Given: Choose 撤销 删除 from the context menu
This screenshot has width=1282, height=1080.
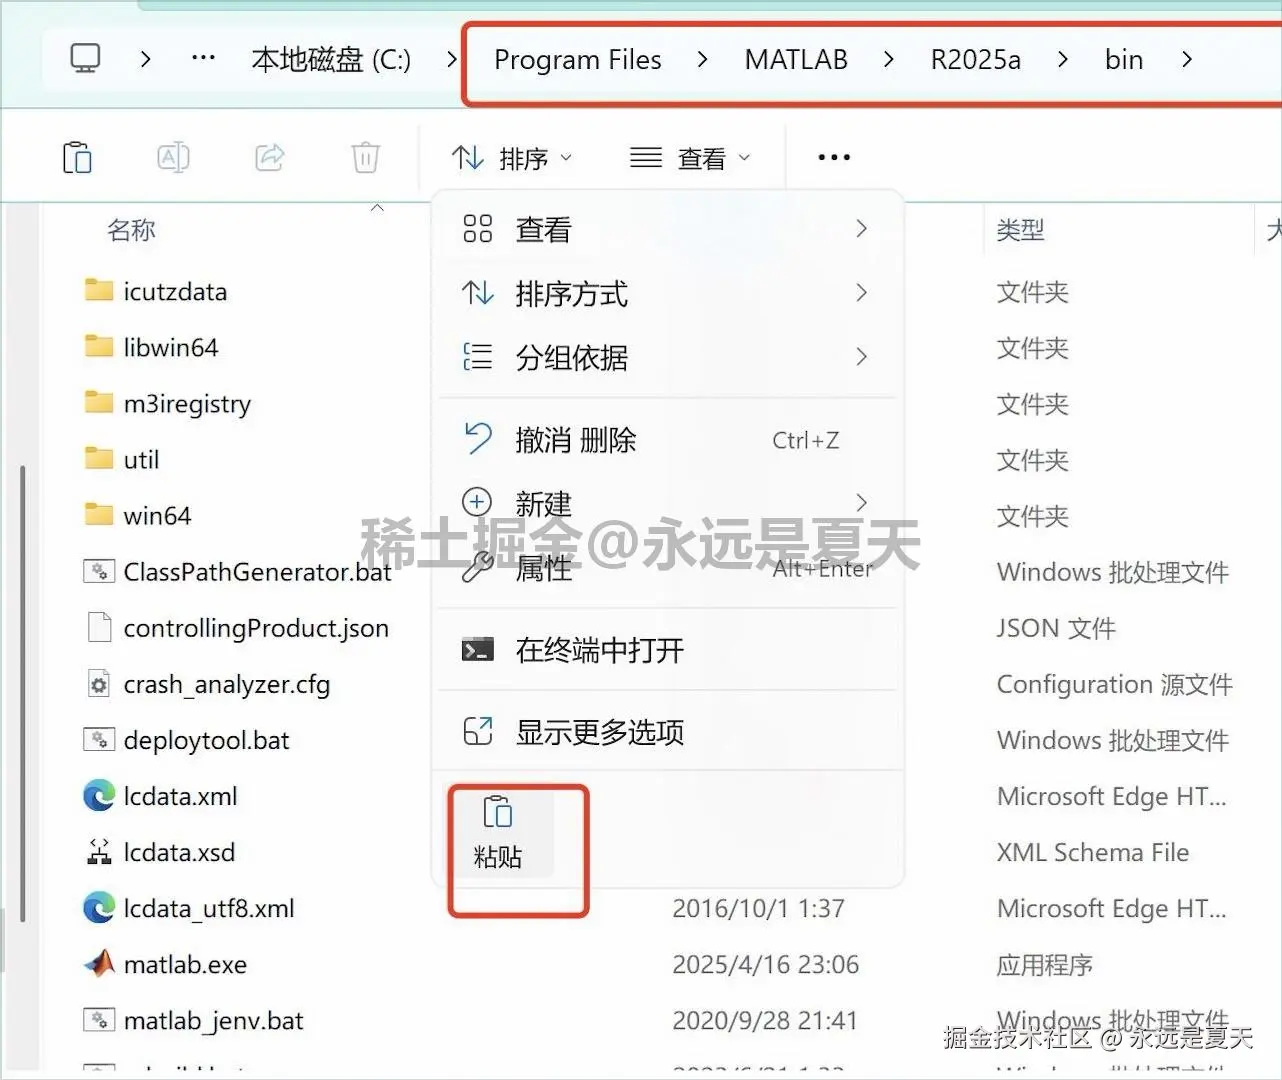Looking at the screenshot, I should 576,440.
